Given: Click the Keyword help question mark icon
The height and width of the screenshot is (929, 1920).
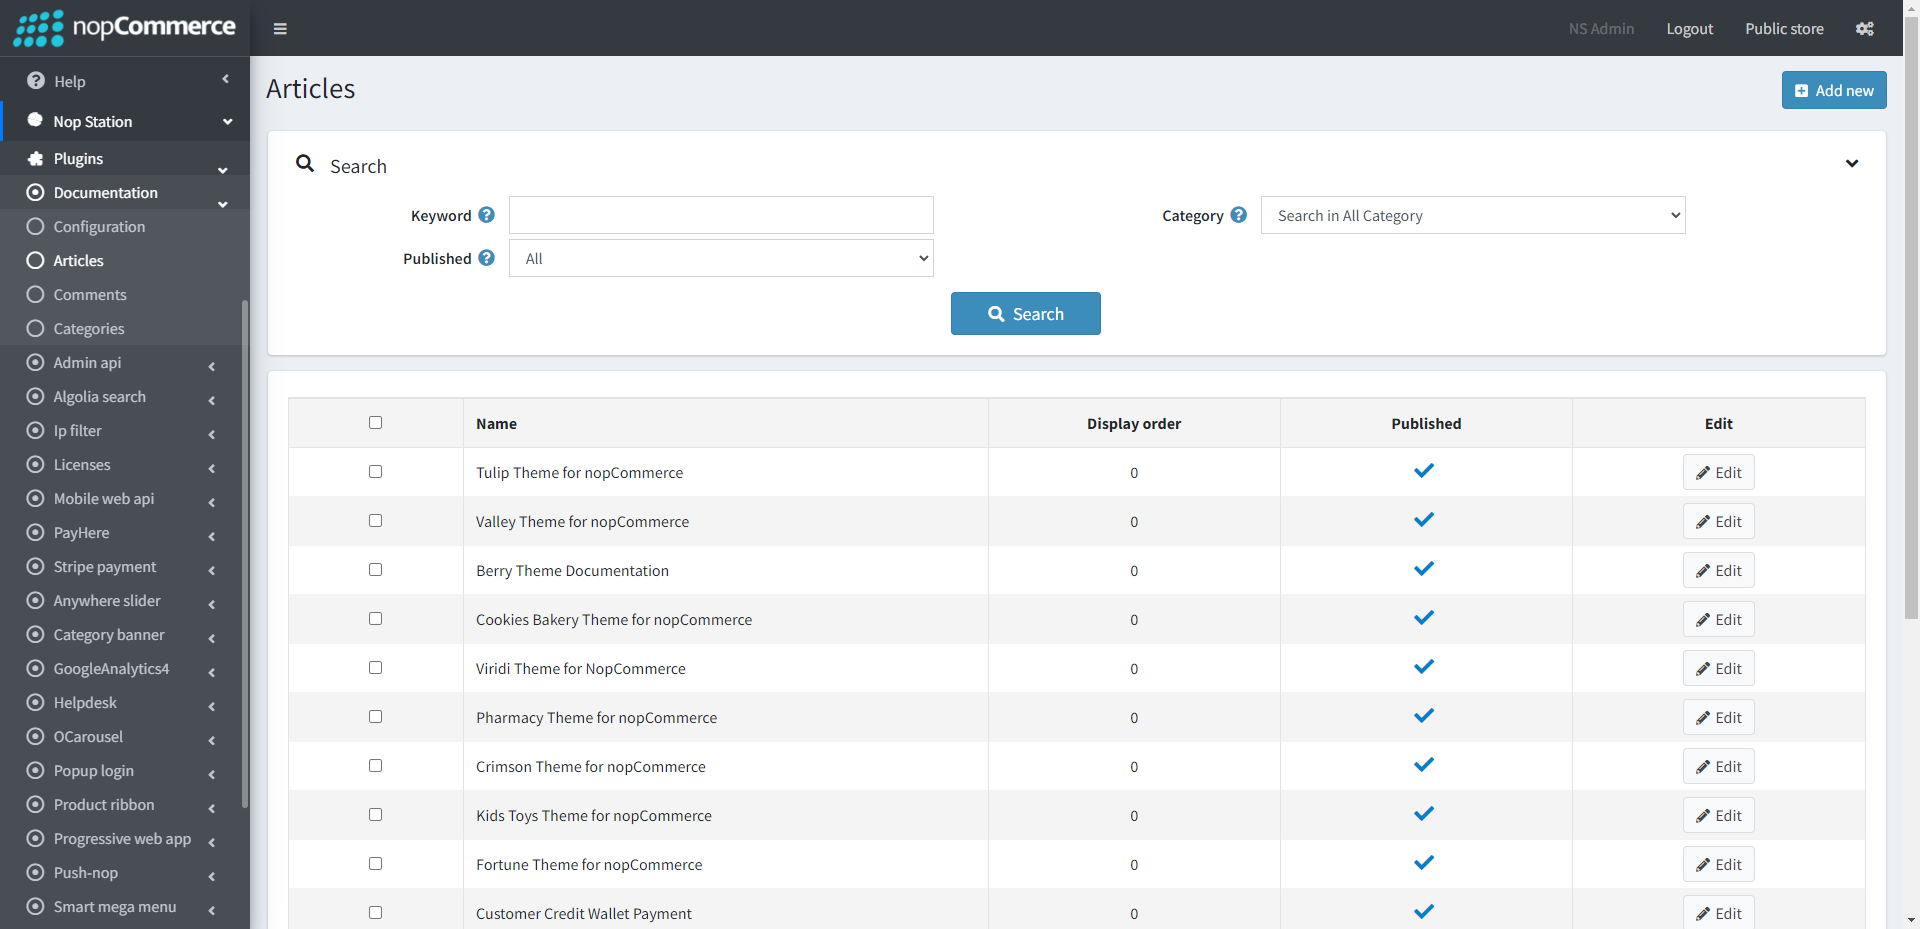Looking at the screenshot, I should pos(487,215).
